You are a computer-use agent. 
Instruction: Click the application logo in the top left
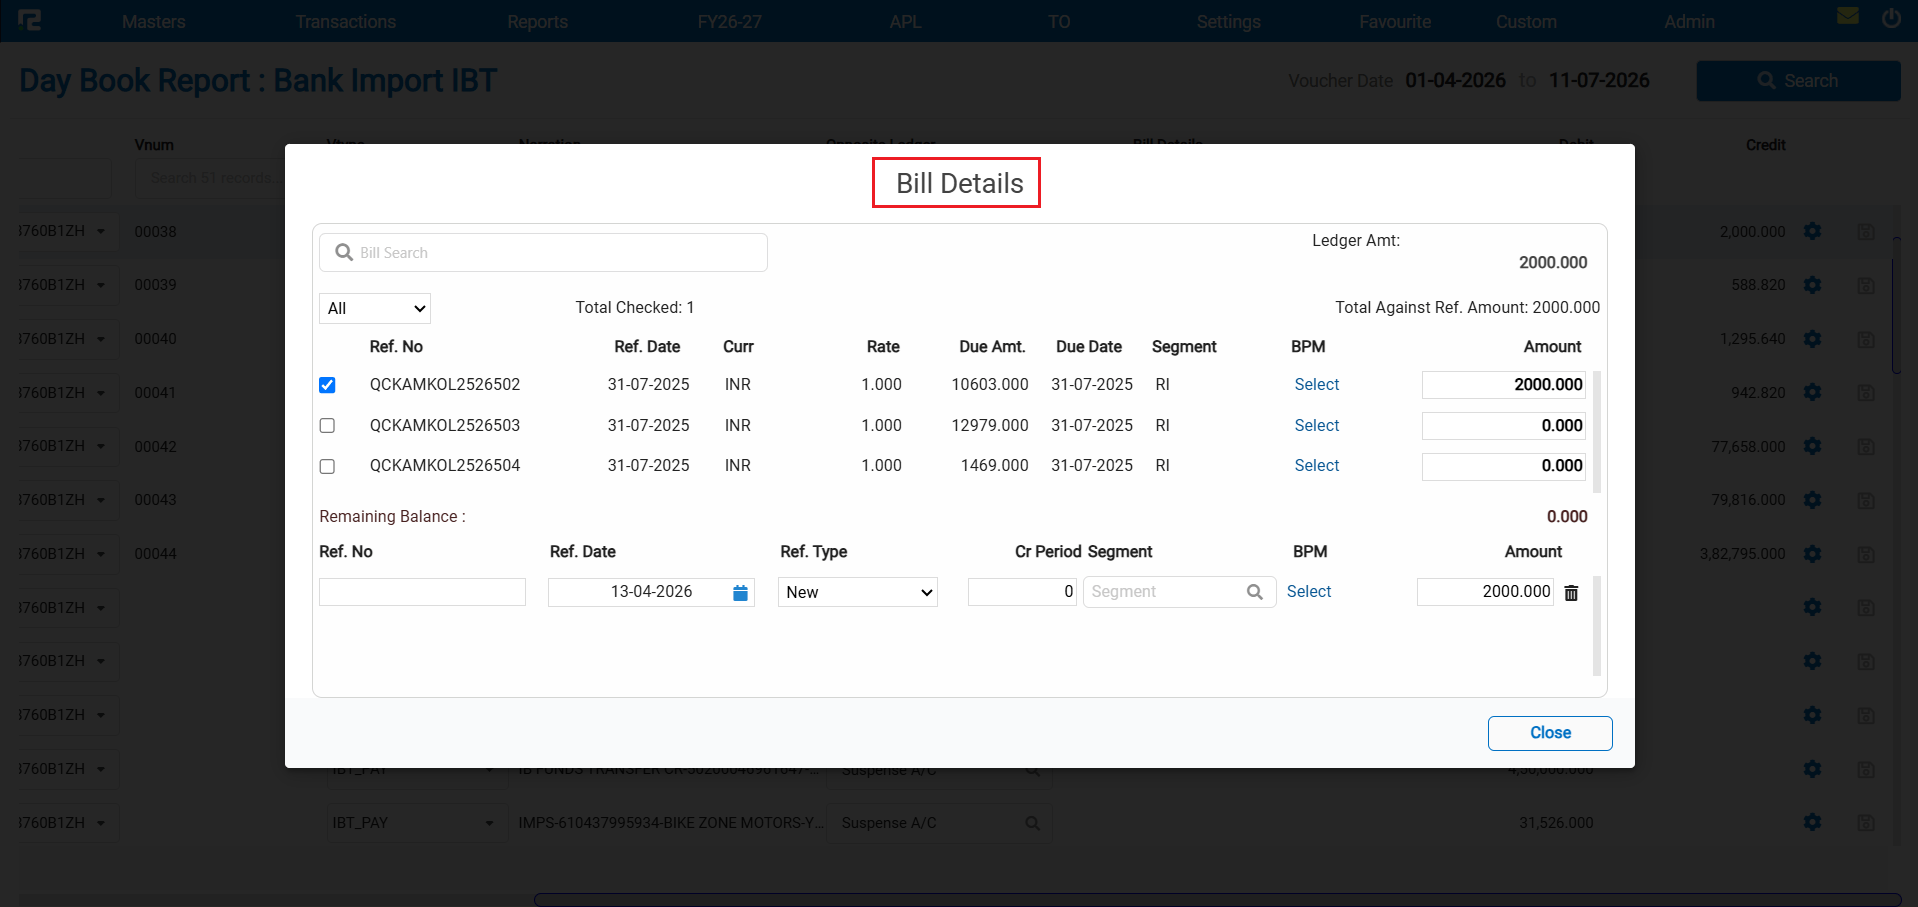(30, 20)
